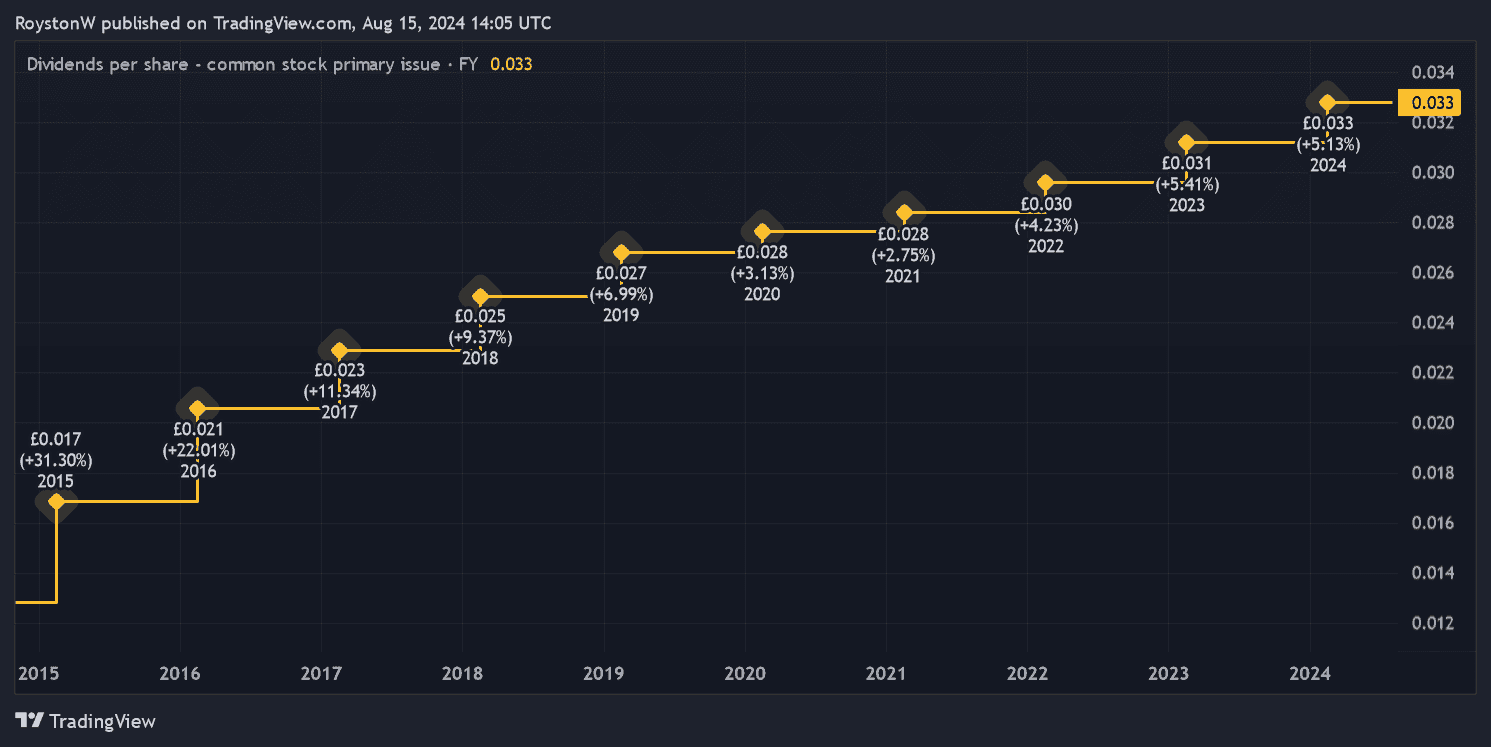Click the 2016 diamond data marker
The width and height of the screenshot is (1491, 747).
[197, 408]
